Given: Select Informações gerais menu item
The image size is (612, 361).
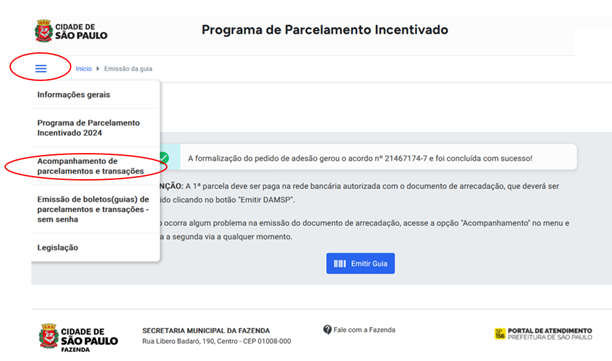Looking at the screenshot, I should tap(96, 94).
